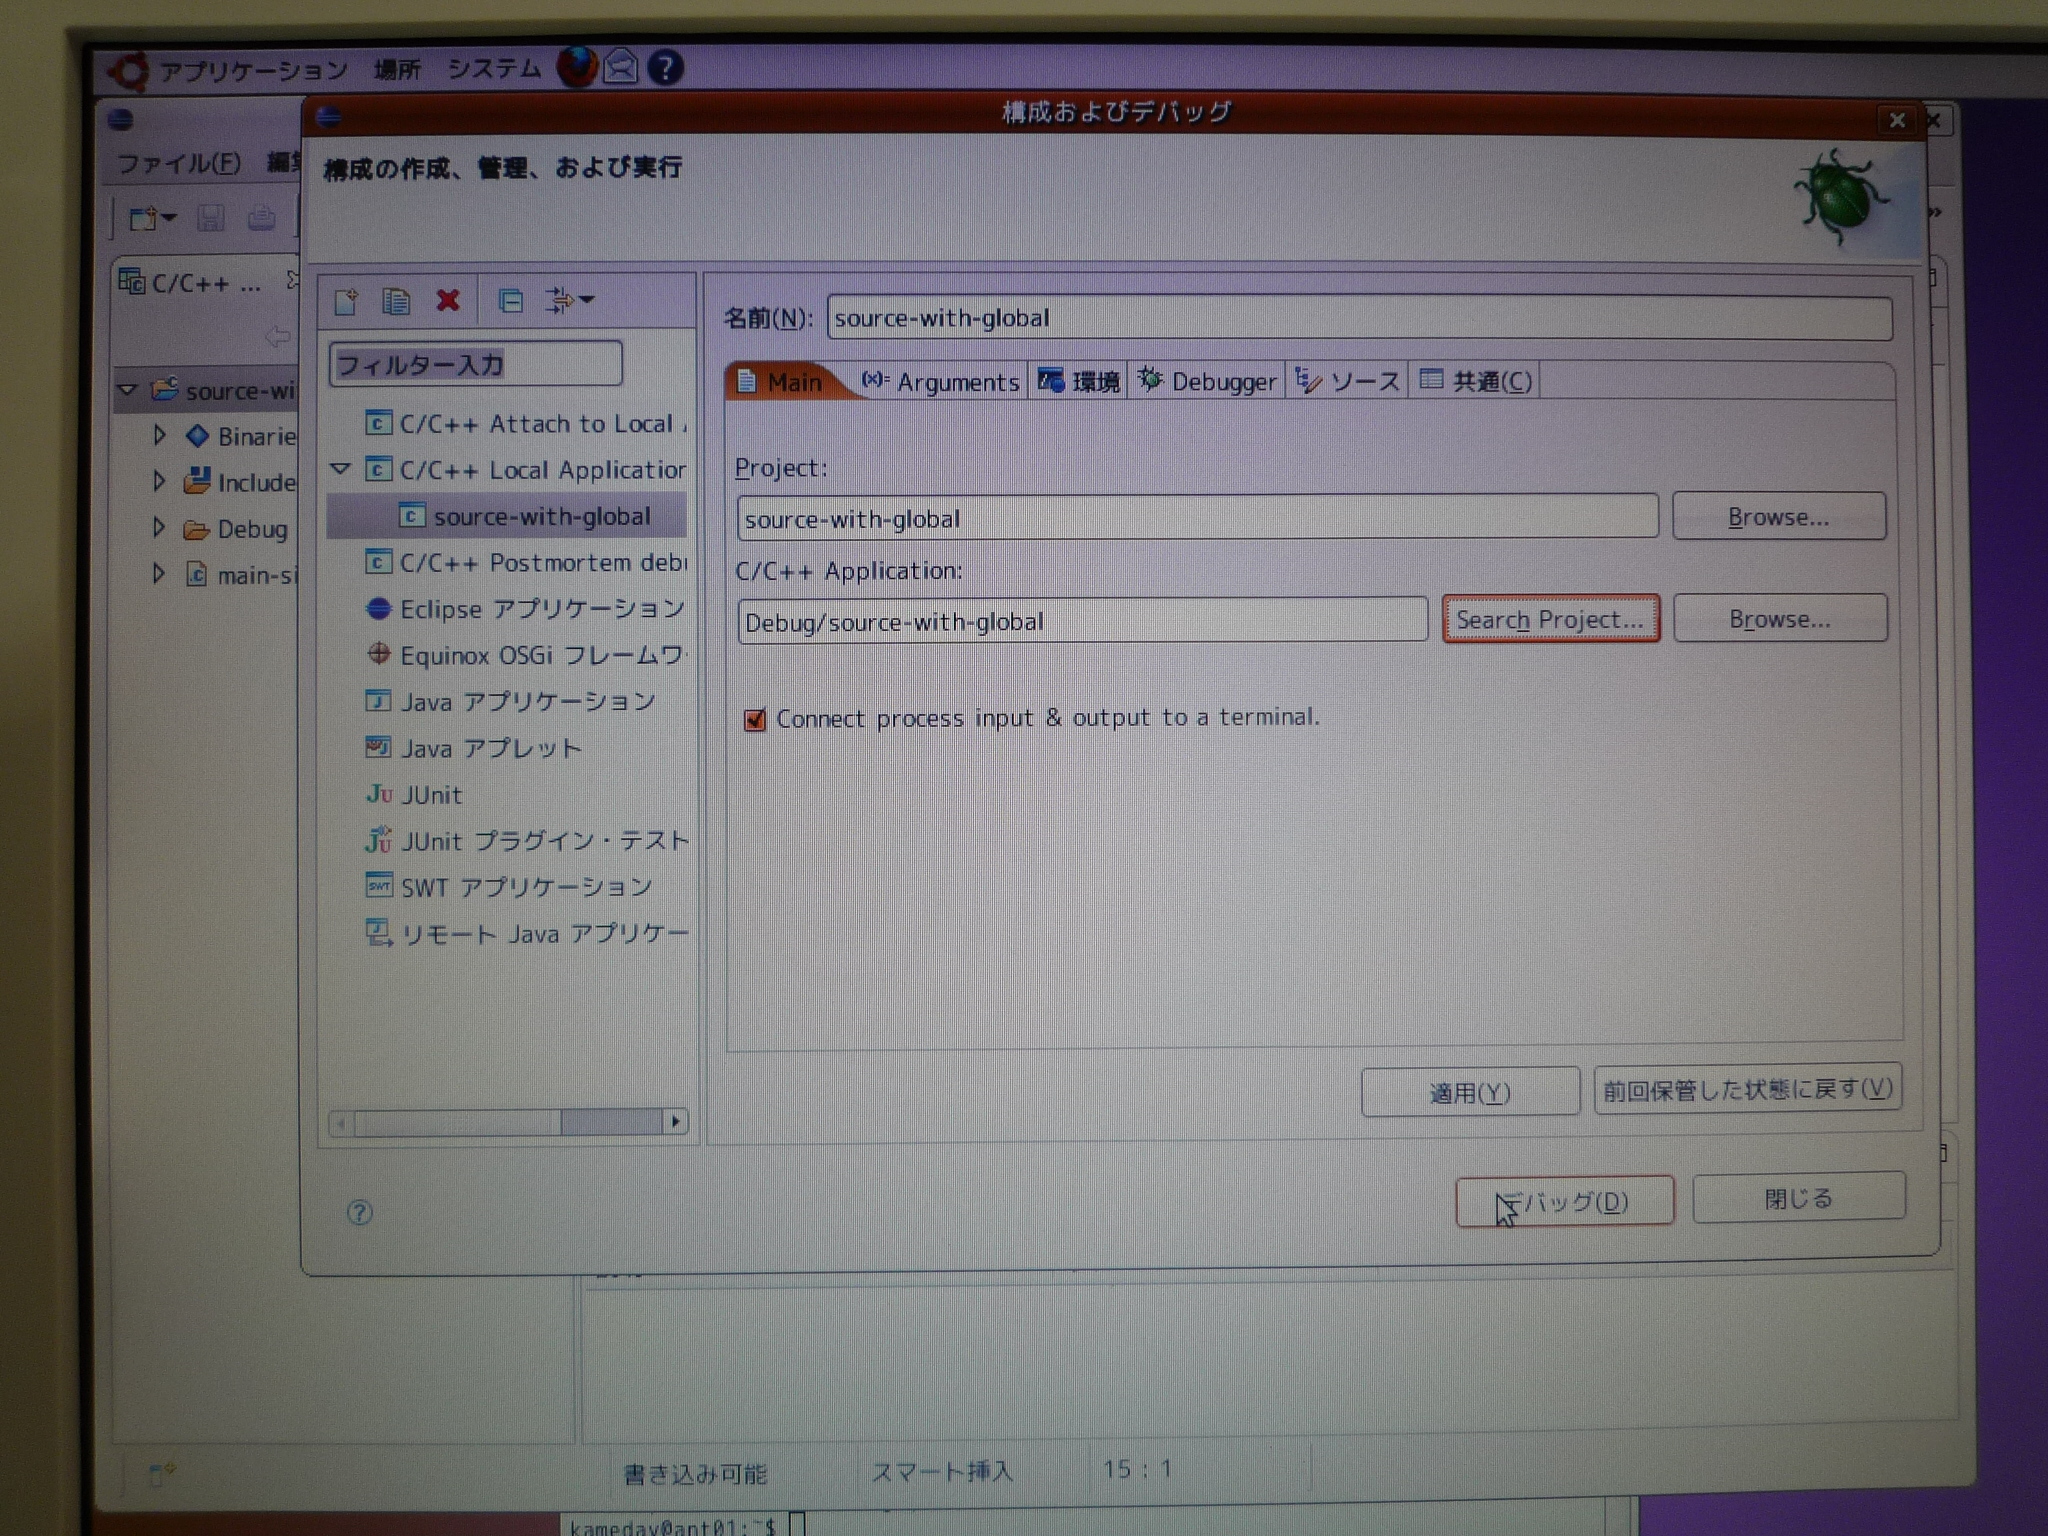
Task: Click the Save icon in Eclipse main toolbar
Action: coord(210,217)
